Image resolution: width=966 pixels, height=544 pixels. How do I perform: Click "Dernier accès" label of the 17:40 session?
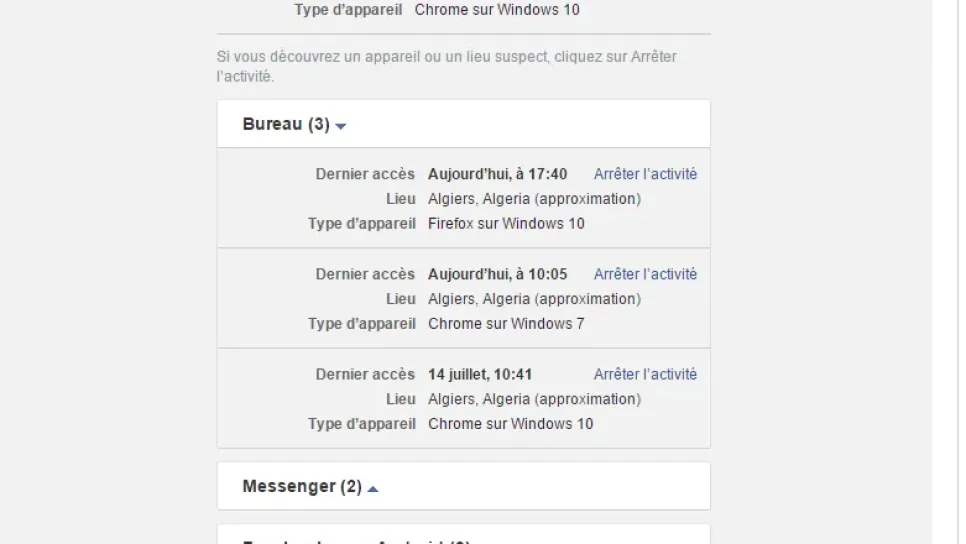(365, 174)
